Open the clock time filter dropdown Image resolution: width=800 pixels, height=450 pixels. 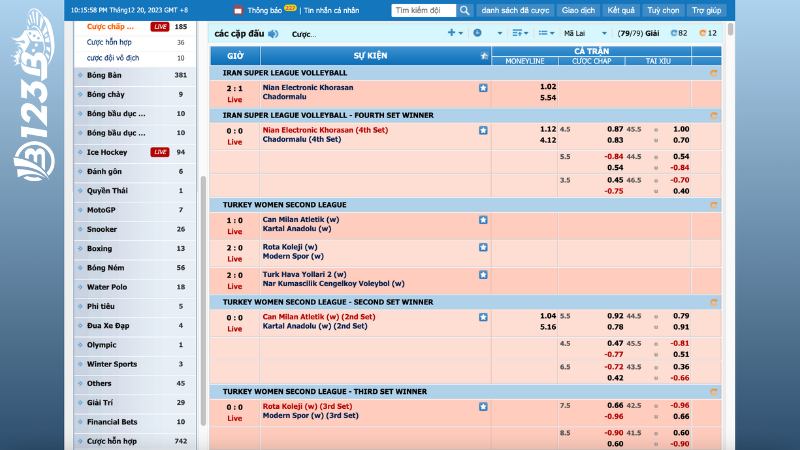(x=479, y=33)
